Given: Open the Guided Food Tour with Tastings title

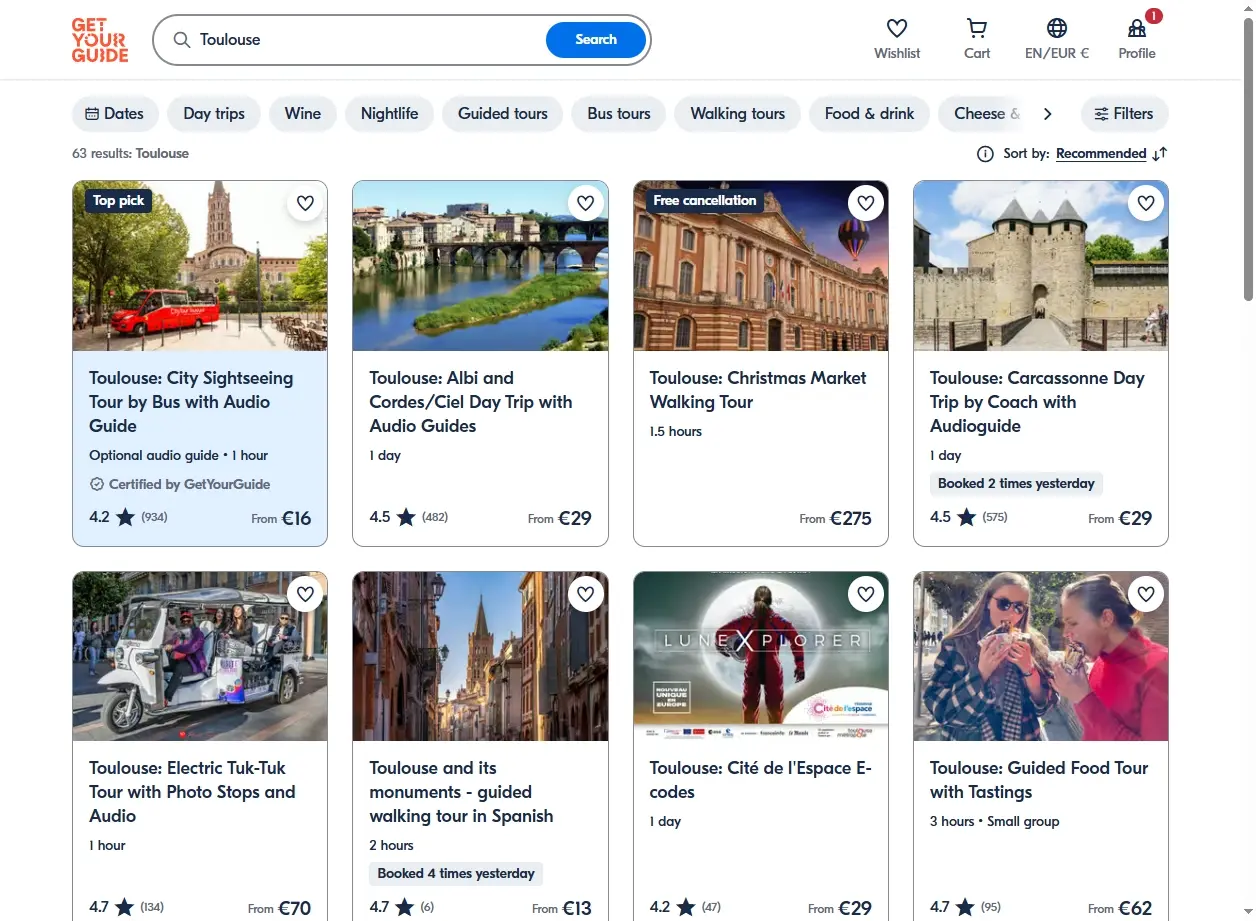Looking at the screenshot, I should pos(1039,780).
